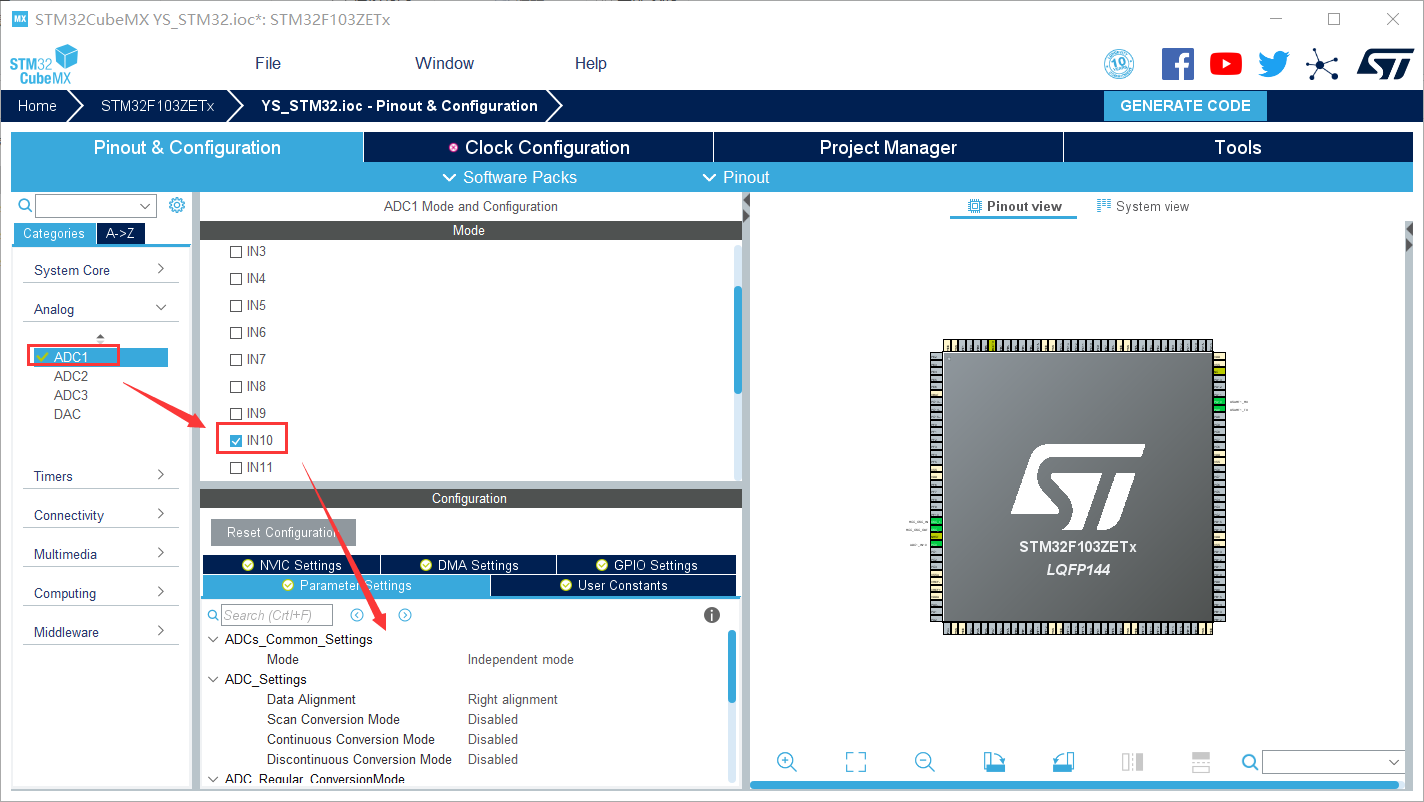The width and height of the screenshot is (1424, 802).
Task: Click the peripheral search magnifier icon
Action: click(26, 205)
